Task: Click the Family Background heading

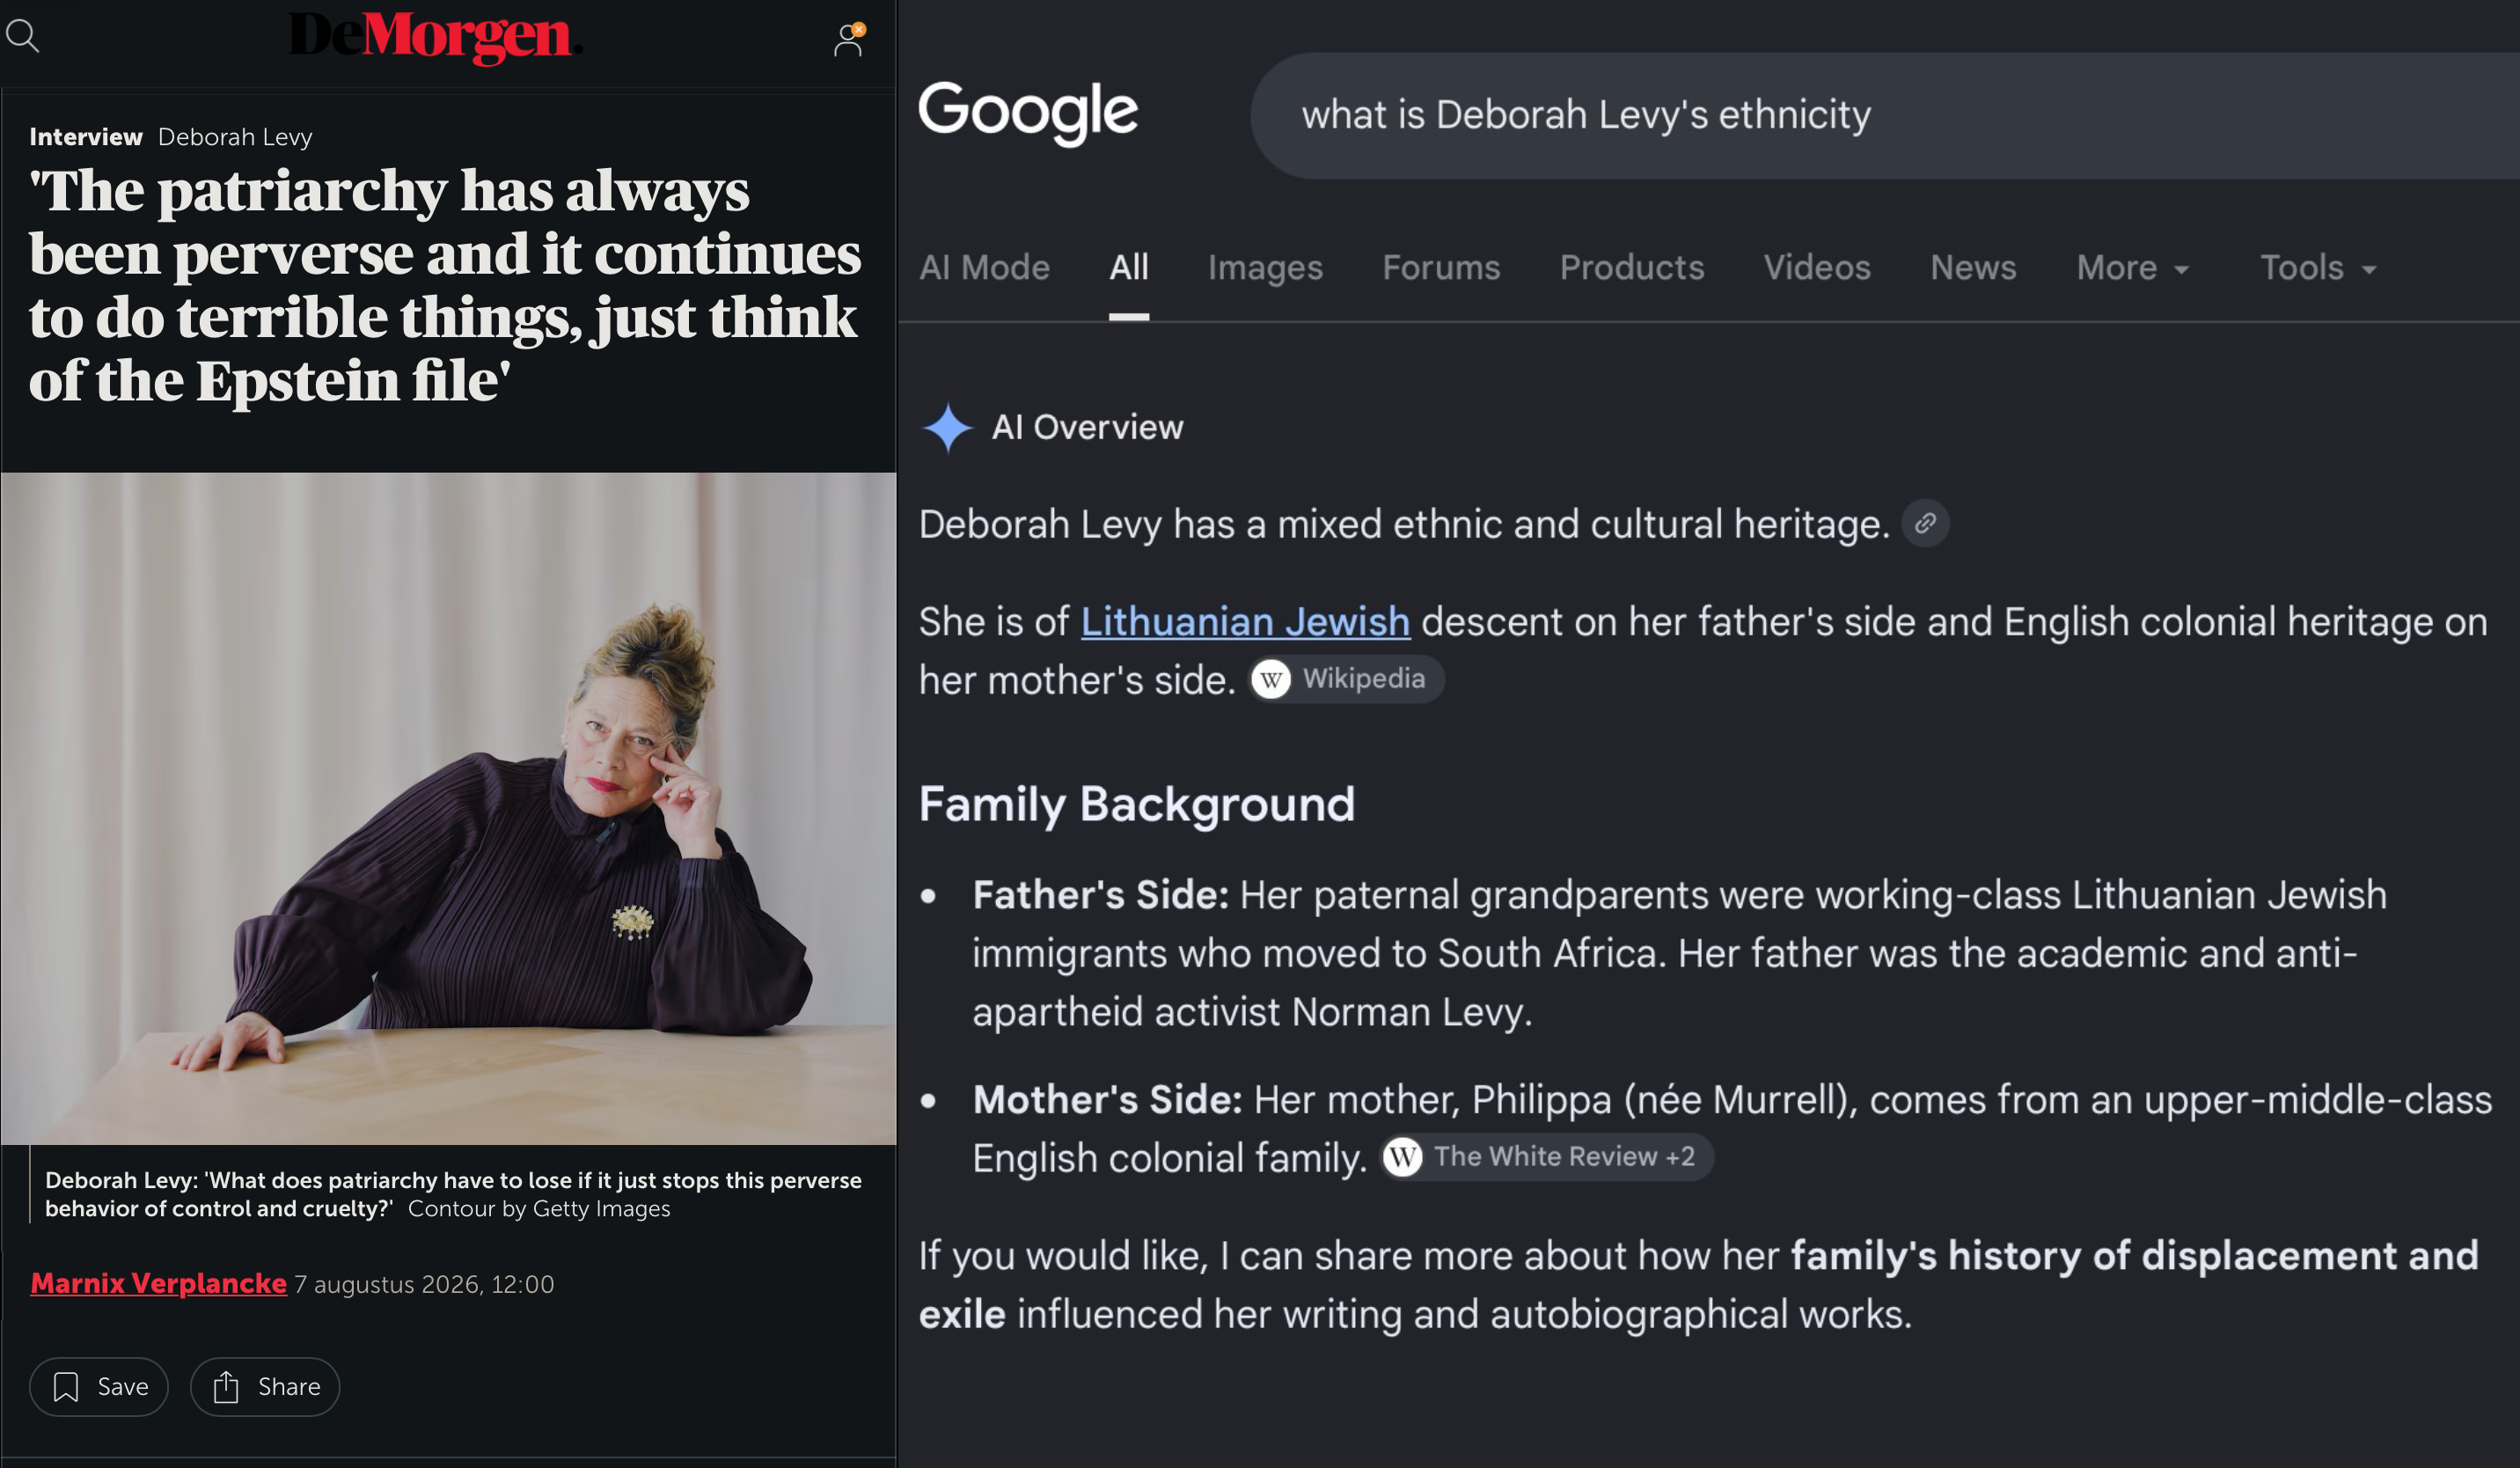Action: (1136, 804)
